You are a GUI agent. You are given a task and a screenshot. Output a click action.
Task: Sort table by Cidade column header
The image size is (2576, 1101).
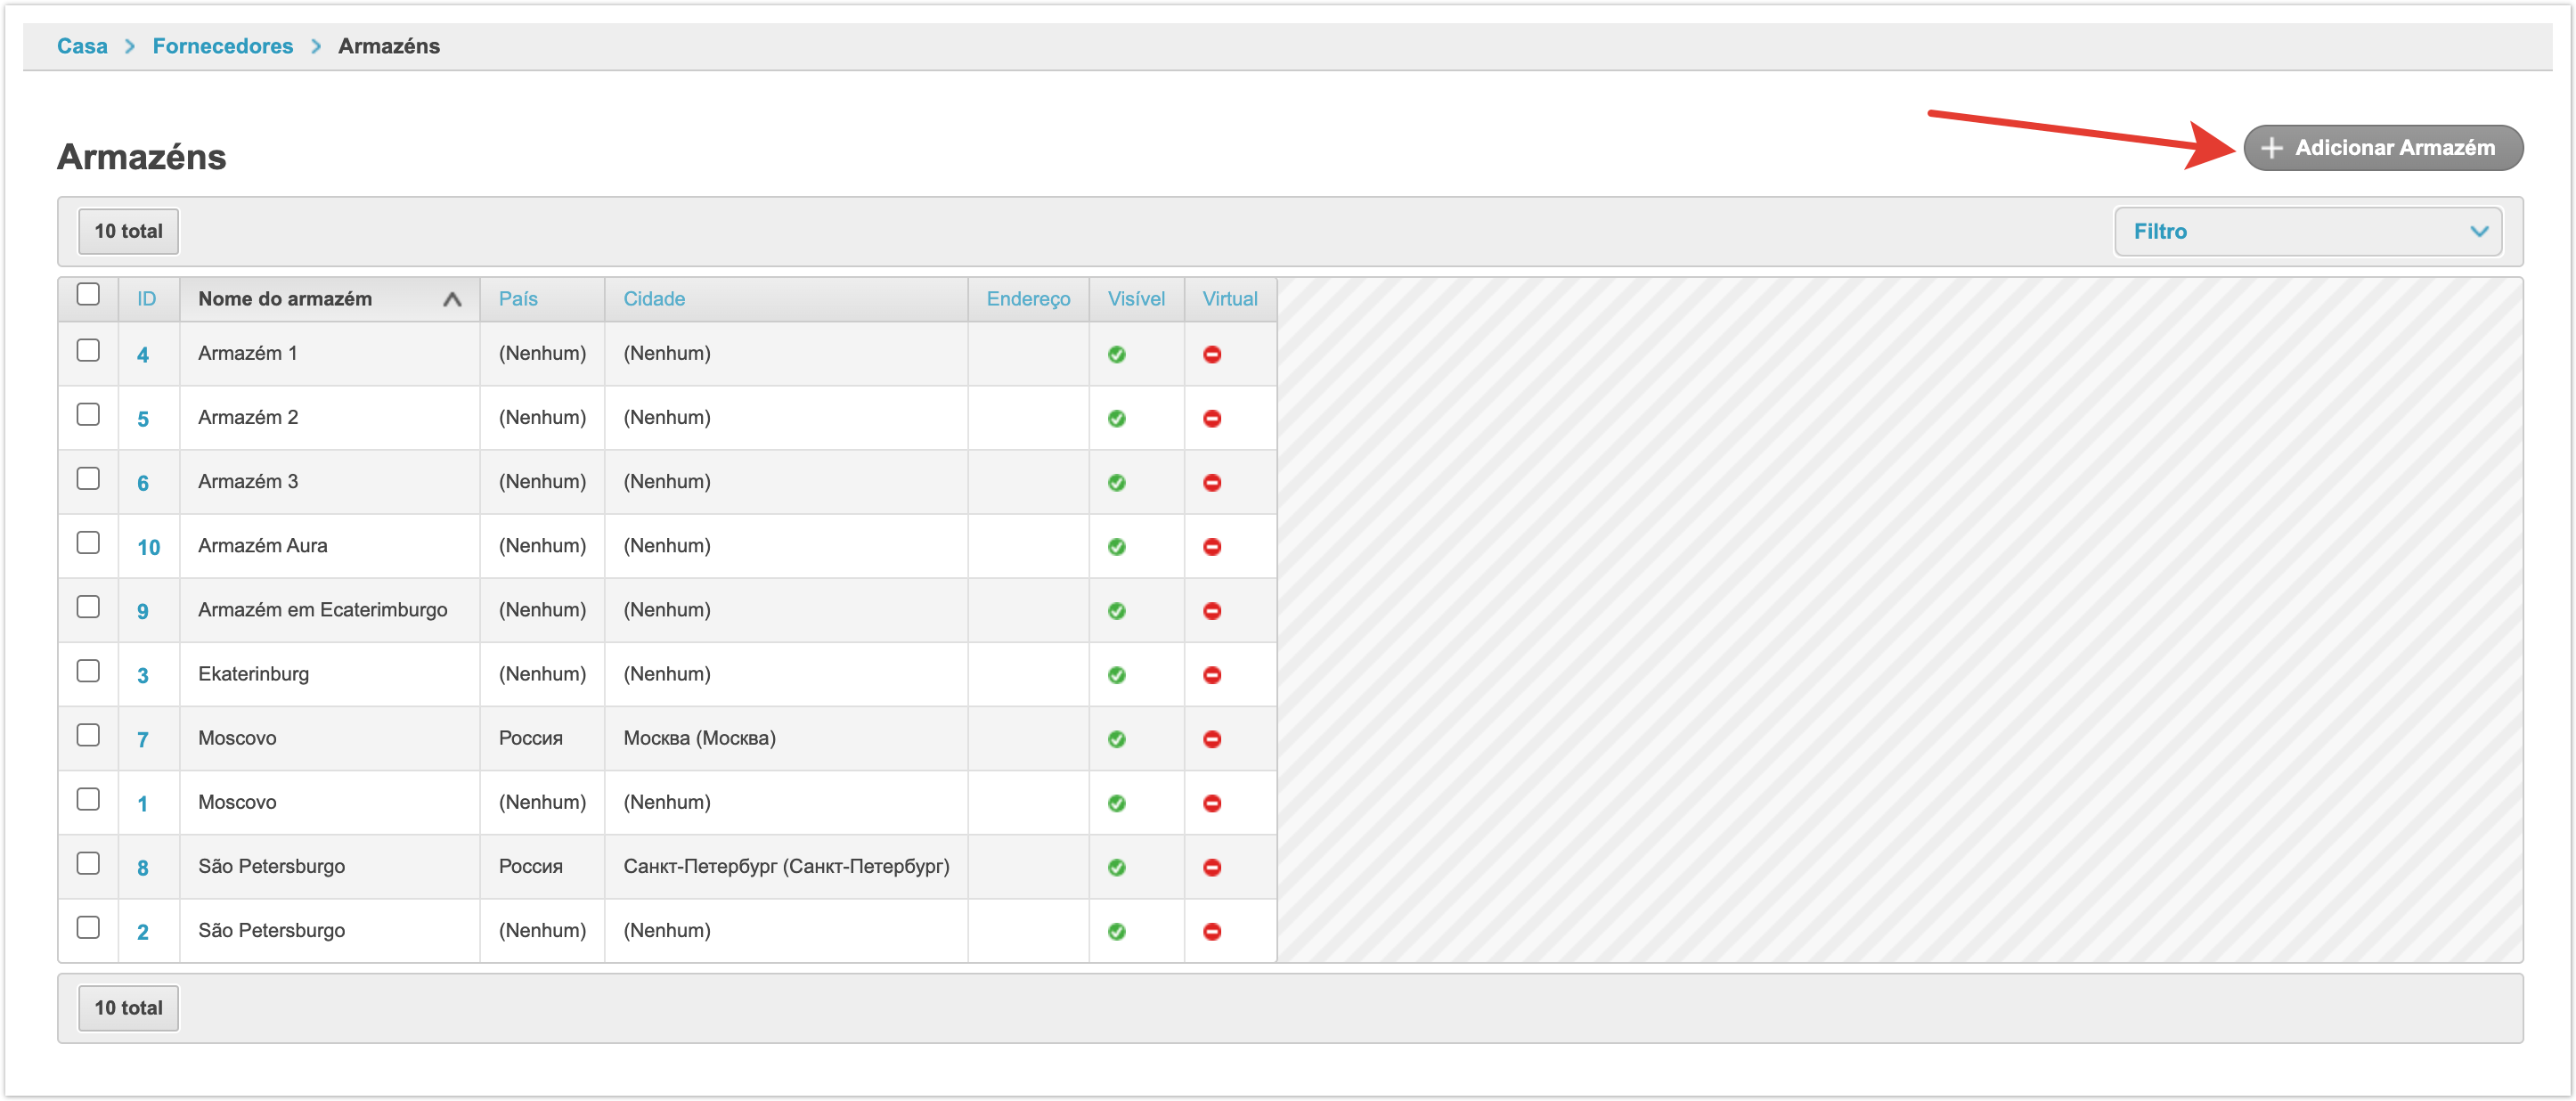[x=654, y=299]
